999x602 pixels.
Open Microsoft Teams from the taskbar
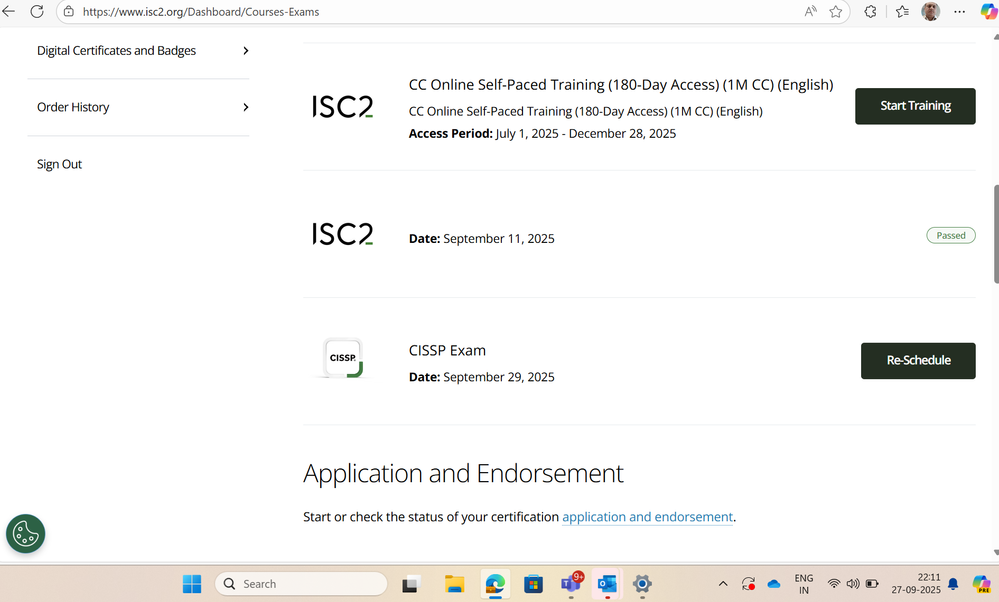571,583
